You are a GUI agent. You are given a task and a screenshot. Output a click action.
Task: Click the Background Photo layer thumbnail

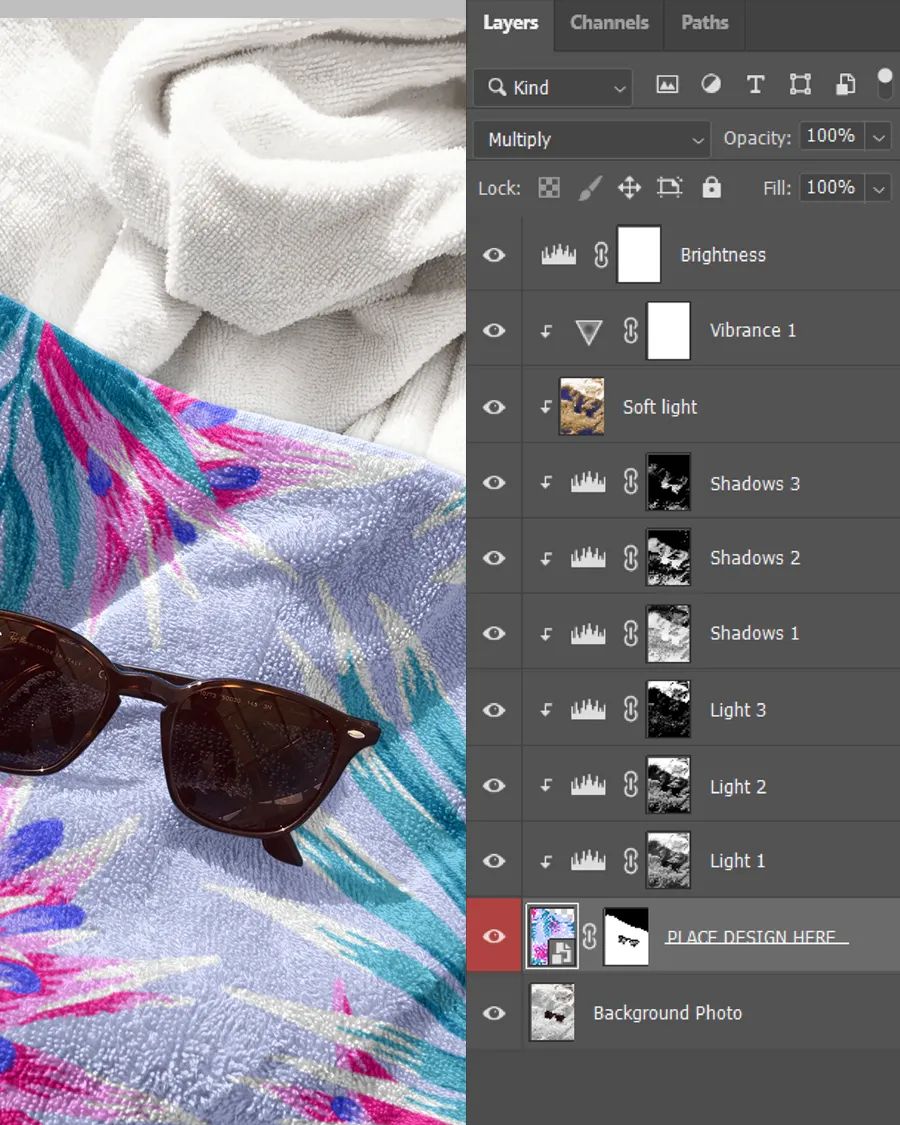pyautogui.click(x=552, y=1012)
